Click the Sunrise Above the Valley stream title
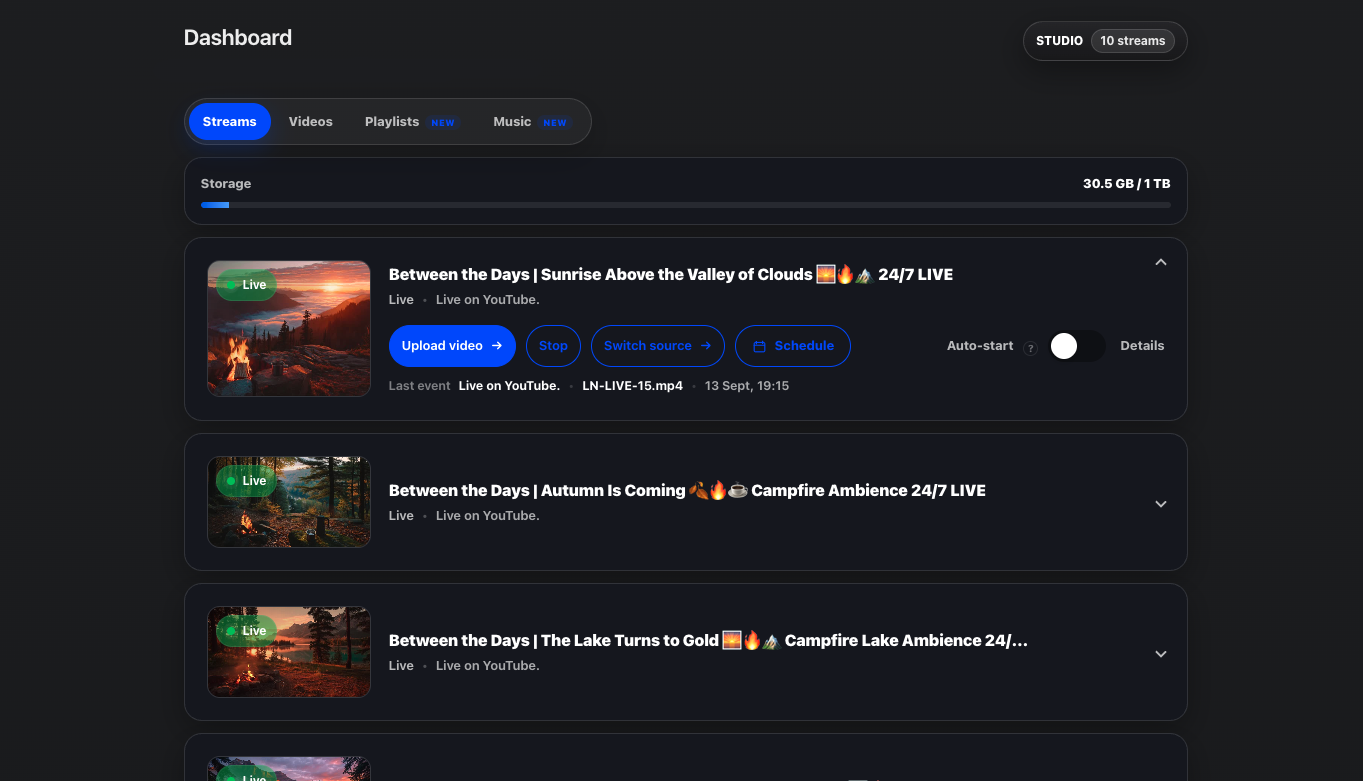Viewport: 1363px width, 781px height. tap(670, 274)
